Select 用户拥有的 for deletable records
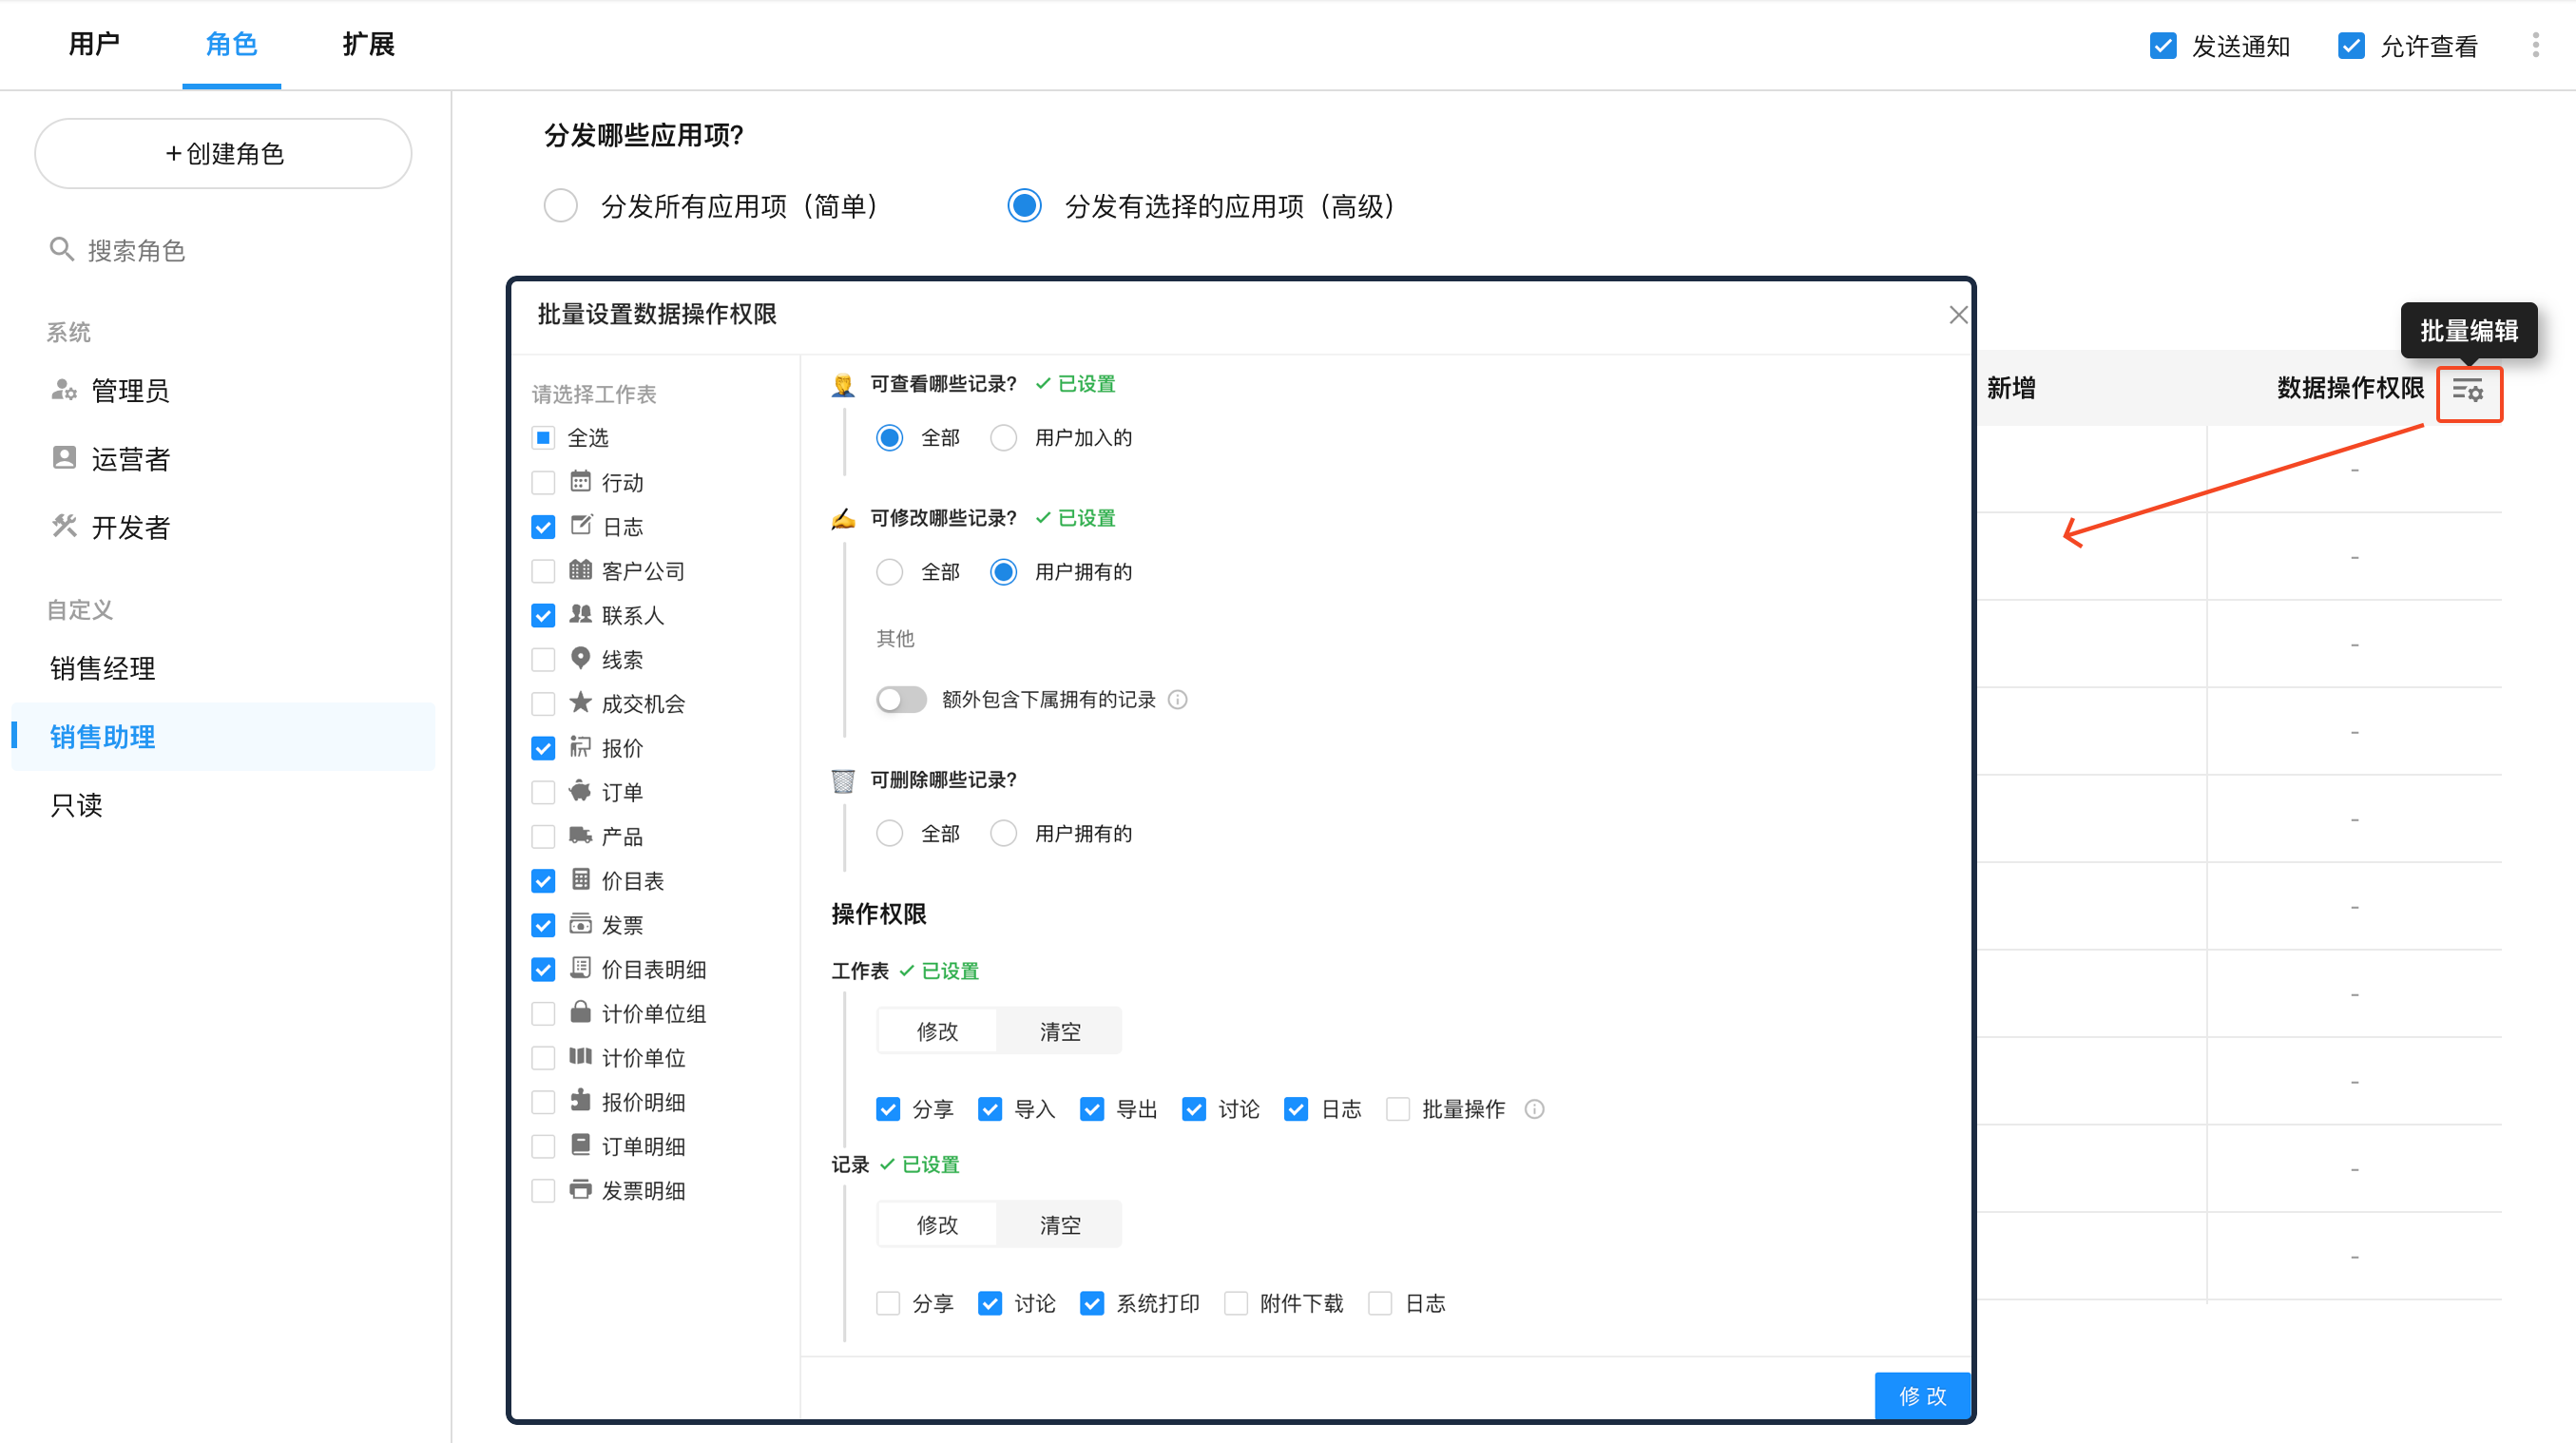 tap(1003, 833)
